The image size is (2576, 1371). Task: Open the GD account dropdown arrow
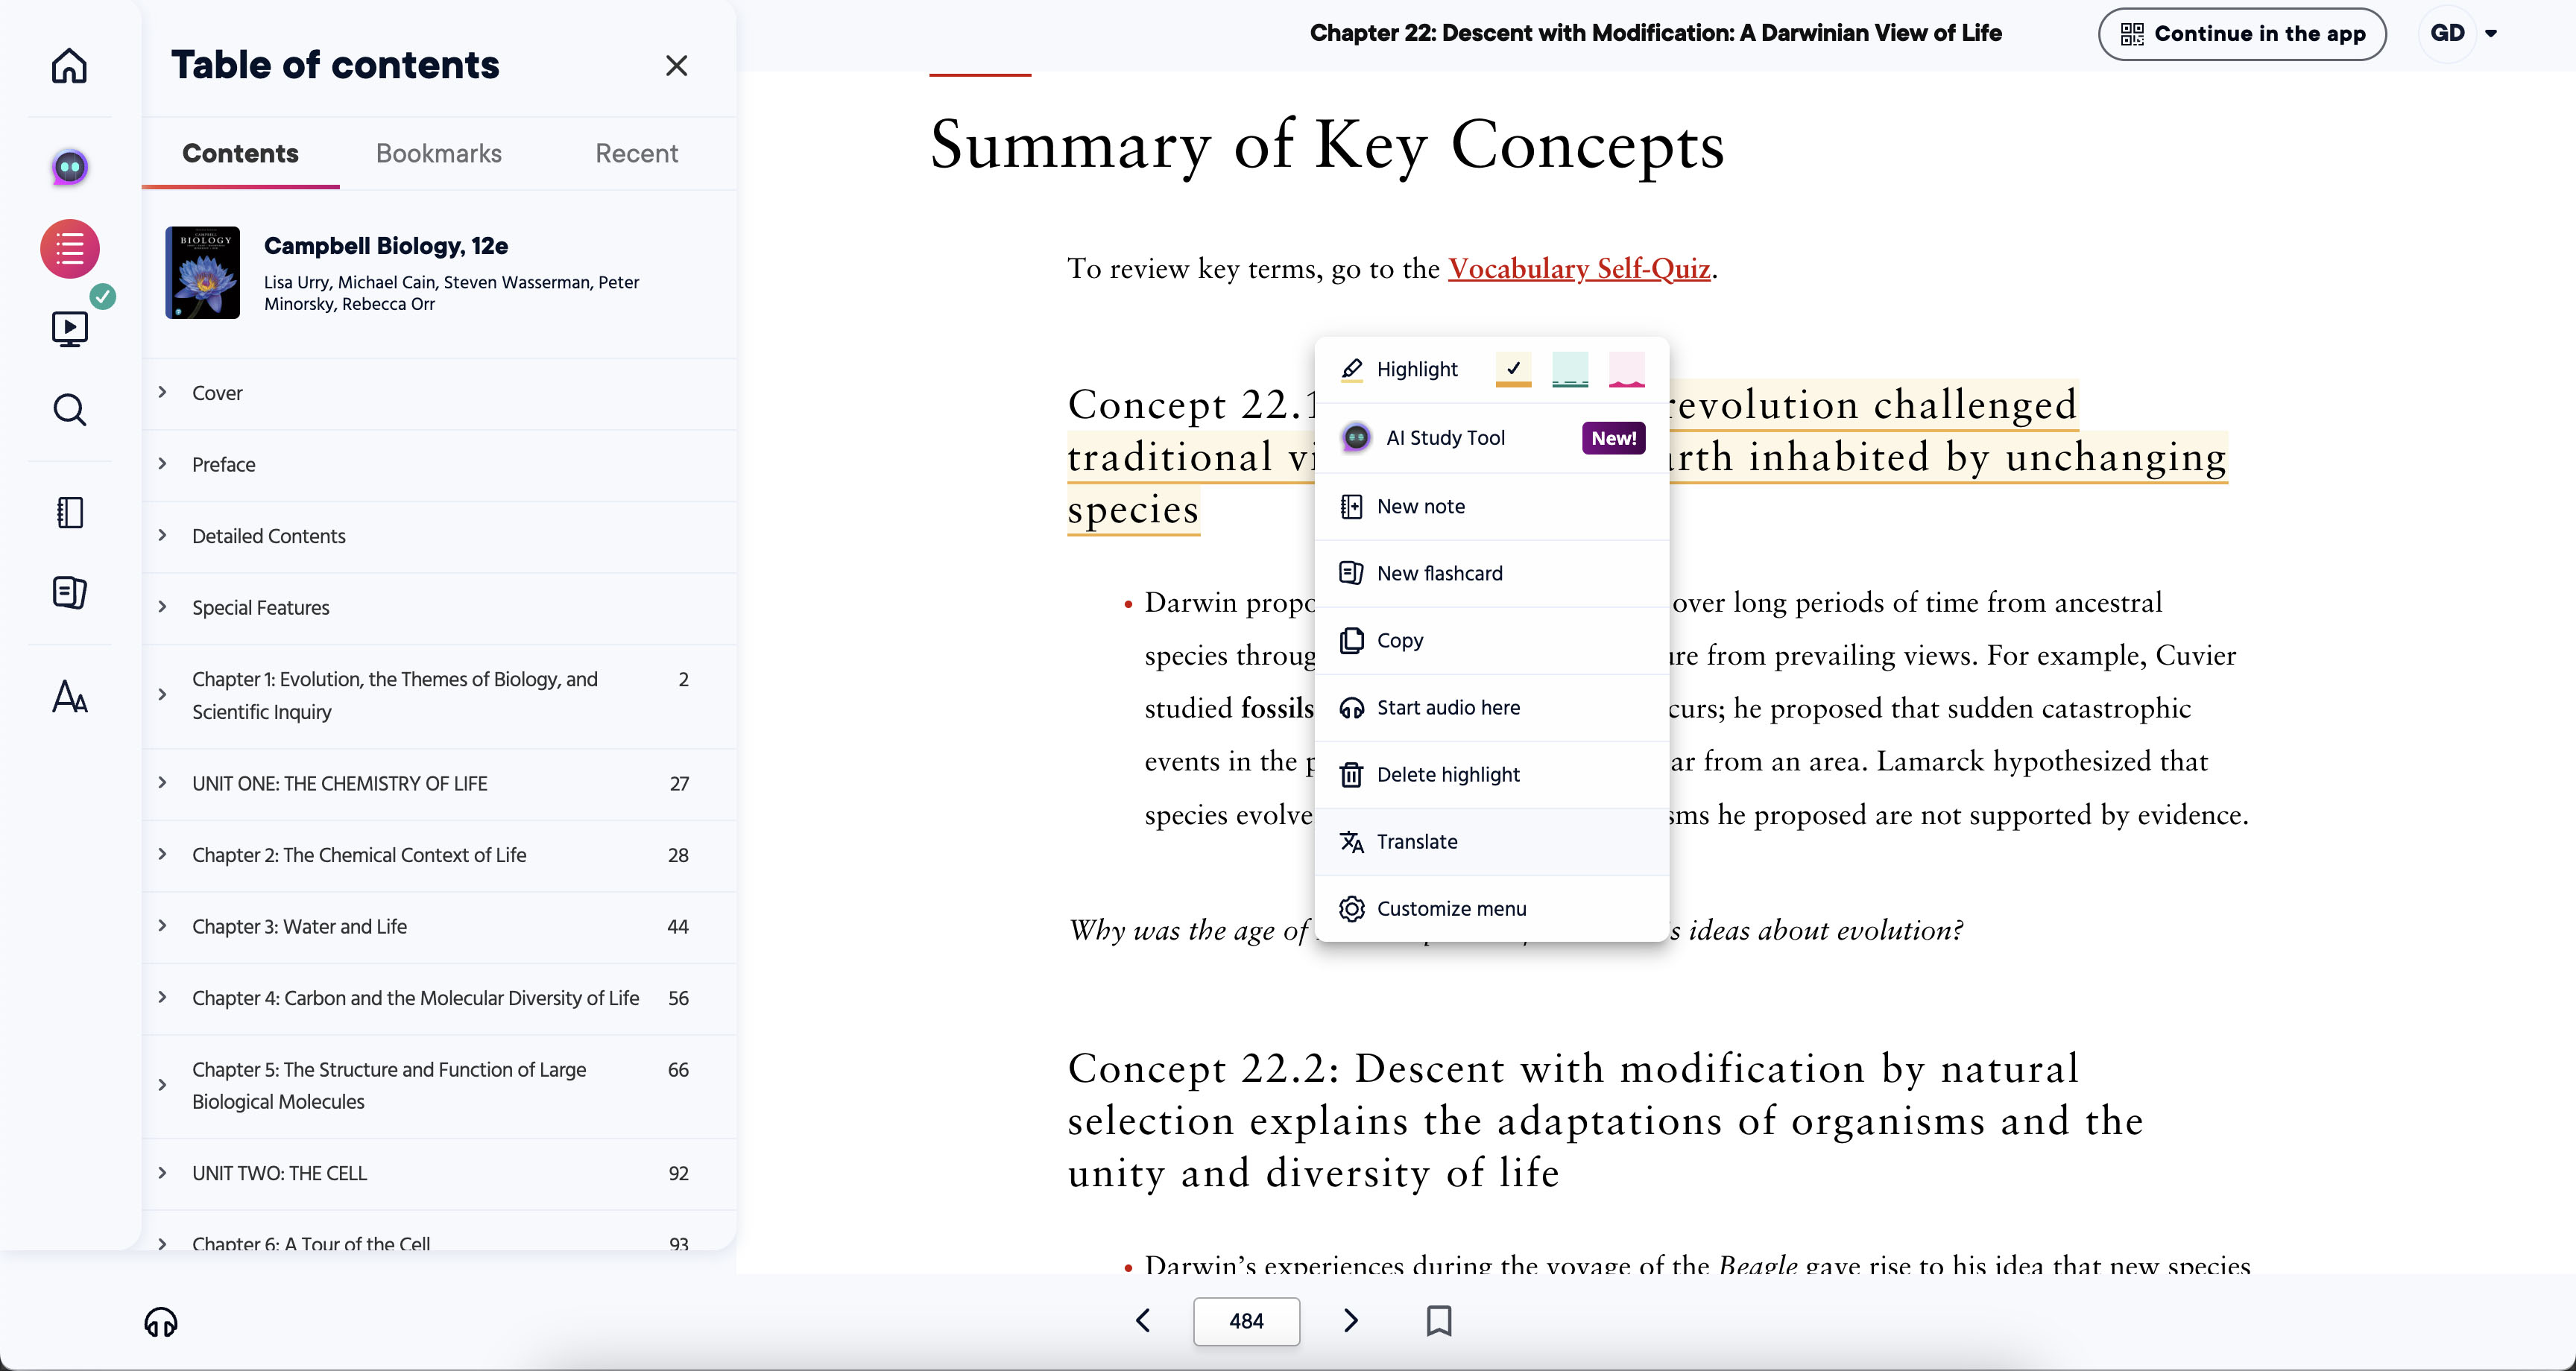[2491, 33]
